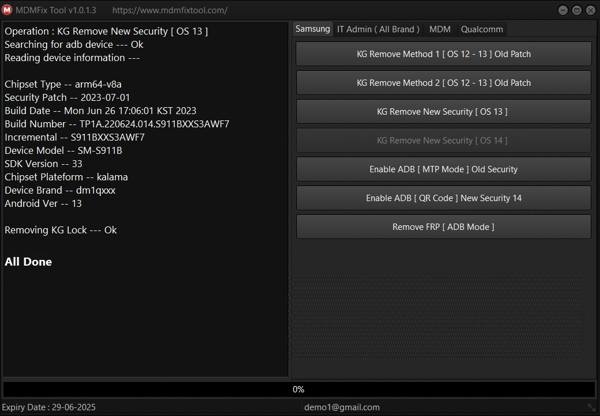The width and height of the screenshot is (600, 416).
Task: Select Chipset Plateform kalama line
Action: coord(66,177)
